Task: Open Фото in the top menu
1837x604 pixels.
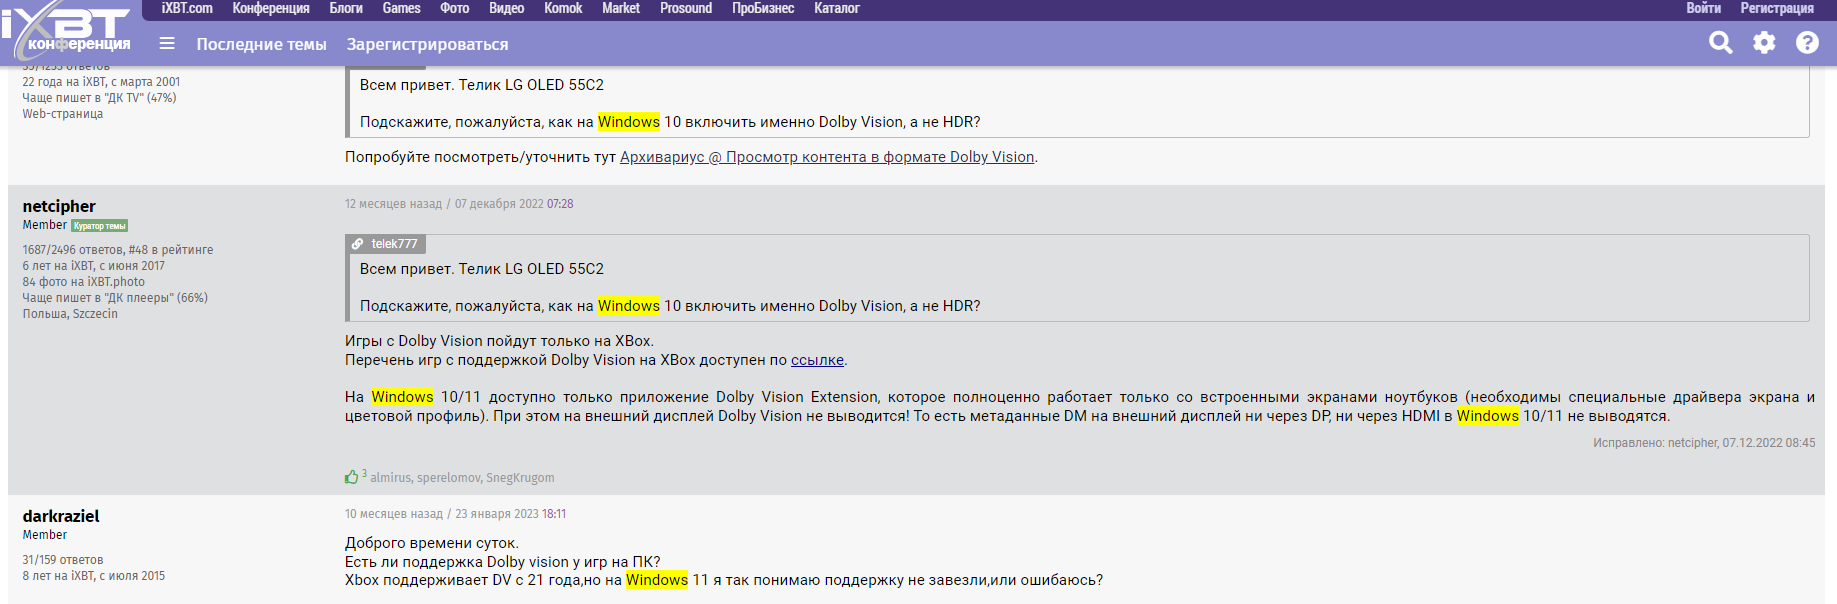Action: pyautogui.click(x=454, y=8)
